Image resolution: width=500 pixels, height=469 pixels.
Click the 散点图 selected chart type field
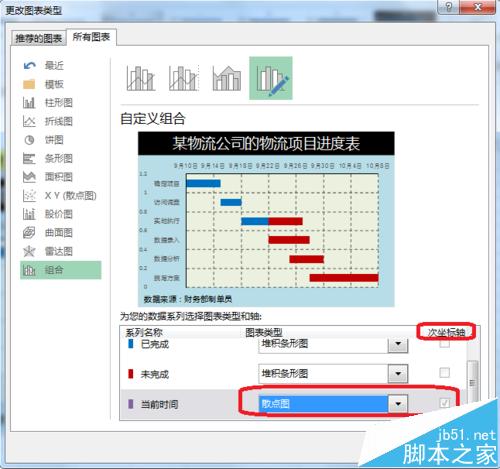323,404
